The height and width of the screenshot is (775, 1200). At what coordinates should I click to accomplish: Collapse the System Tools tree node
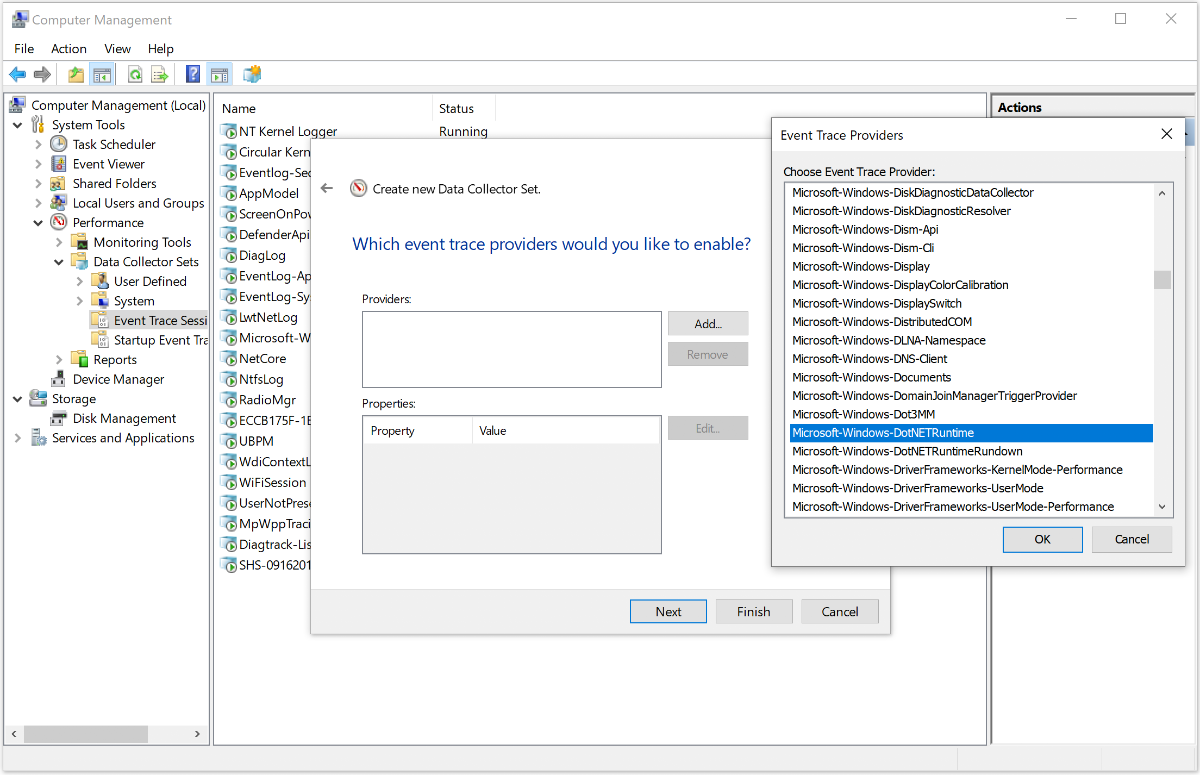18,125
